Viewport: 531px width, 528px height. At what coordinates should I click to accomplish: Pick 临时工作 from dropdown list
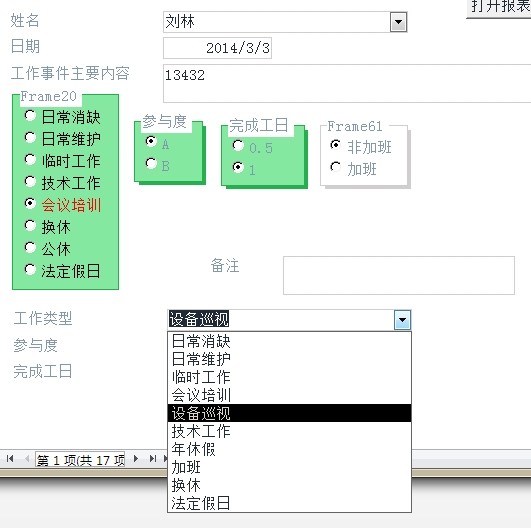290,377
